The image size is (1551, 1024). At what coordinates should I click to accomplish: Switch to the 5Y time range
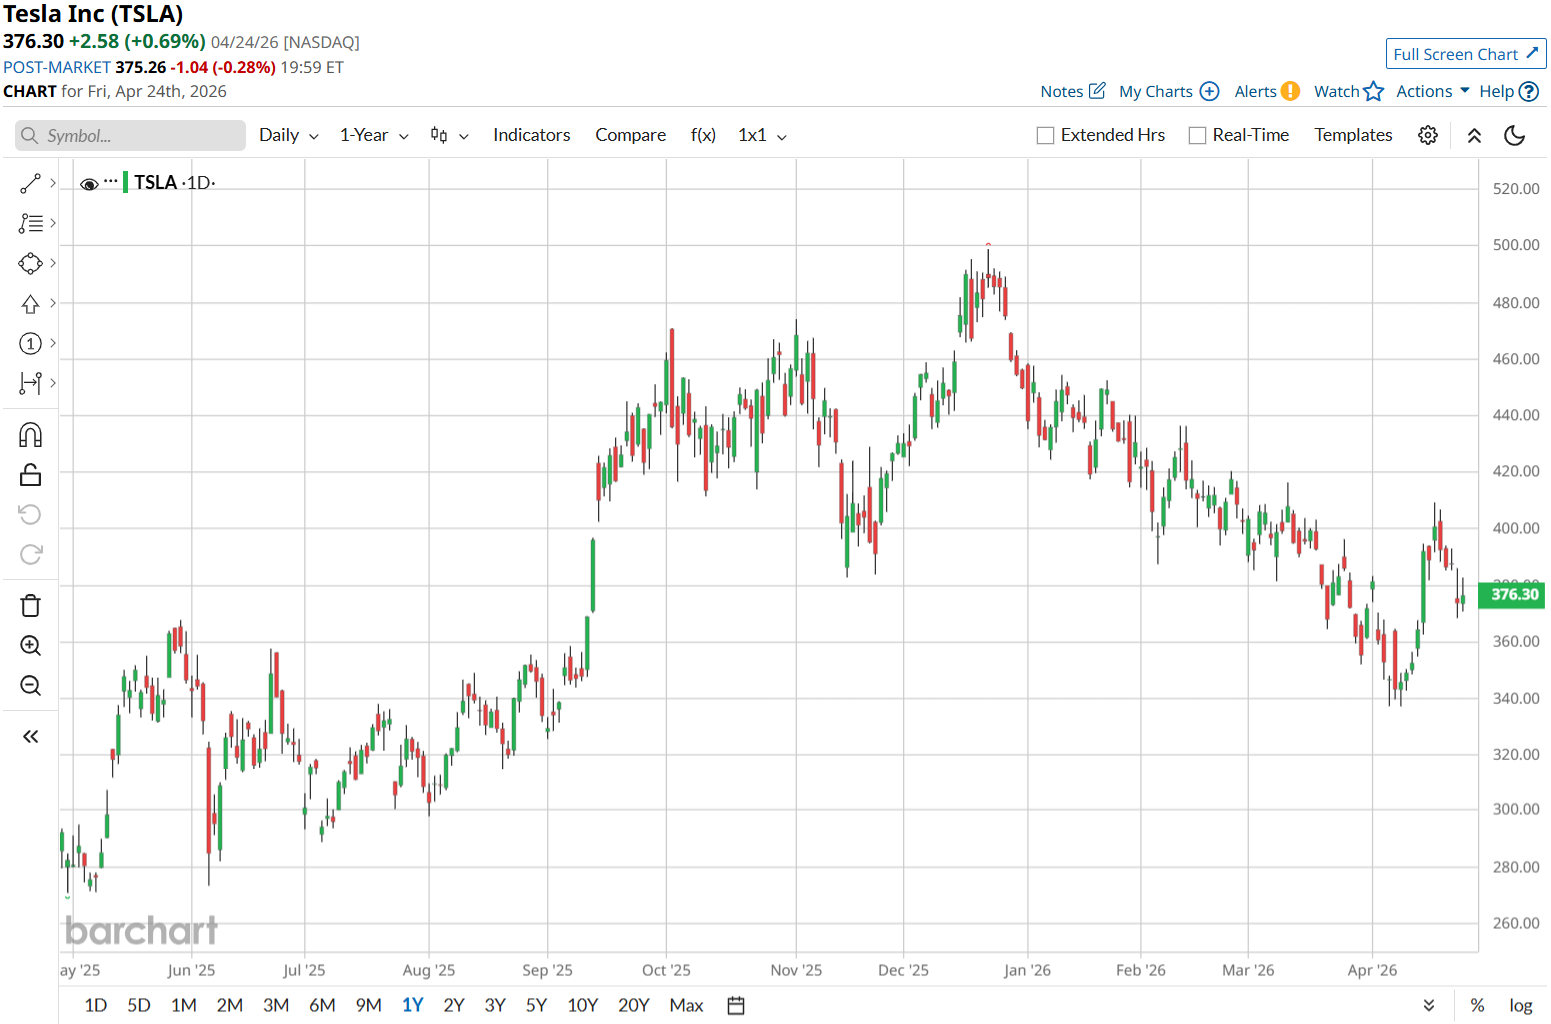[x=536, y=1005]
